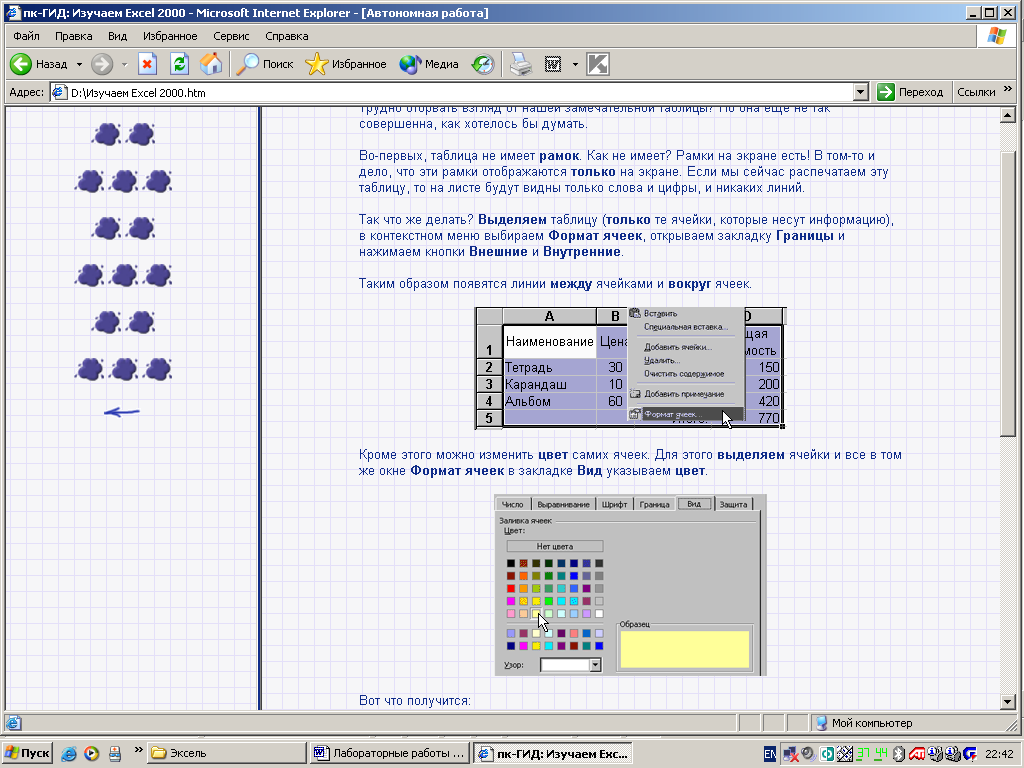Click the vertical scrollbar thumb
The height and width of the screenshot is (768, 1024).
click(1008, 294)
